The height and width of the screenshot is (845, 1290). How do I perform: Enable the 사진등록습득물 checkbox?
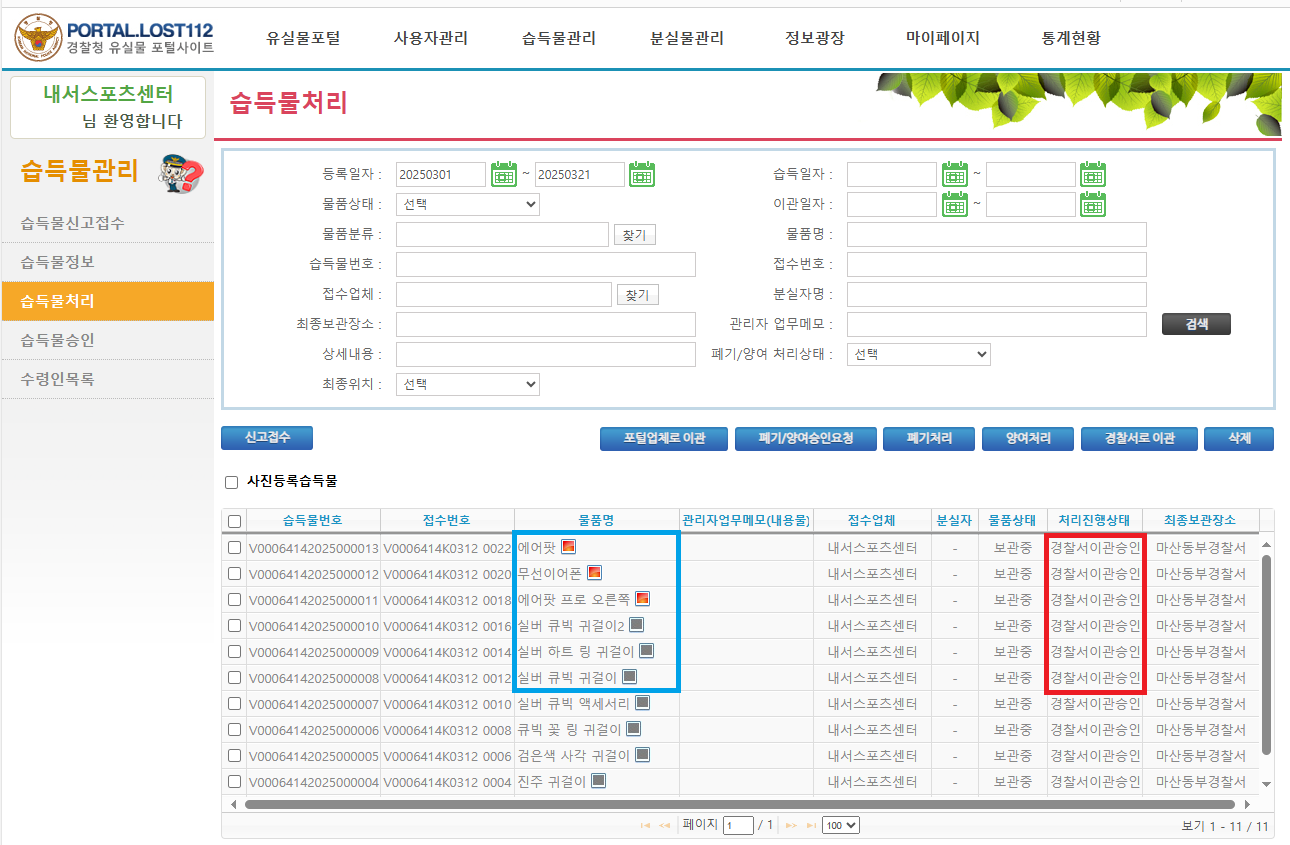click(x=232, y=482)
